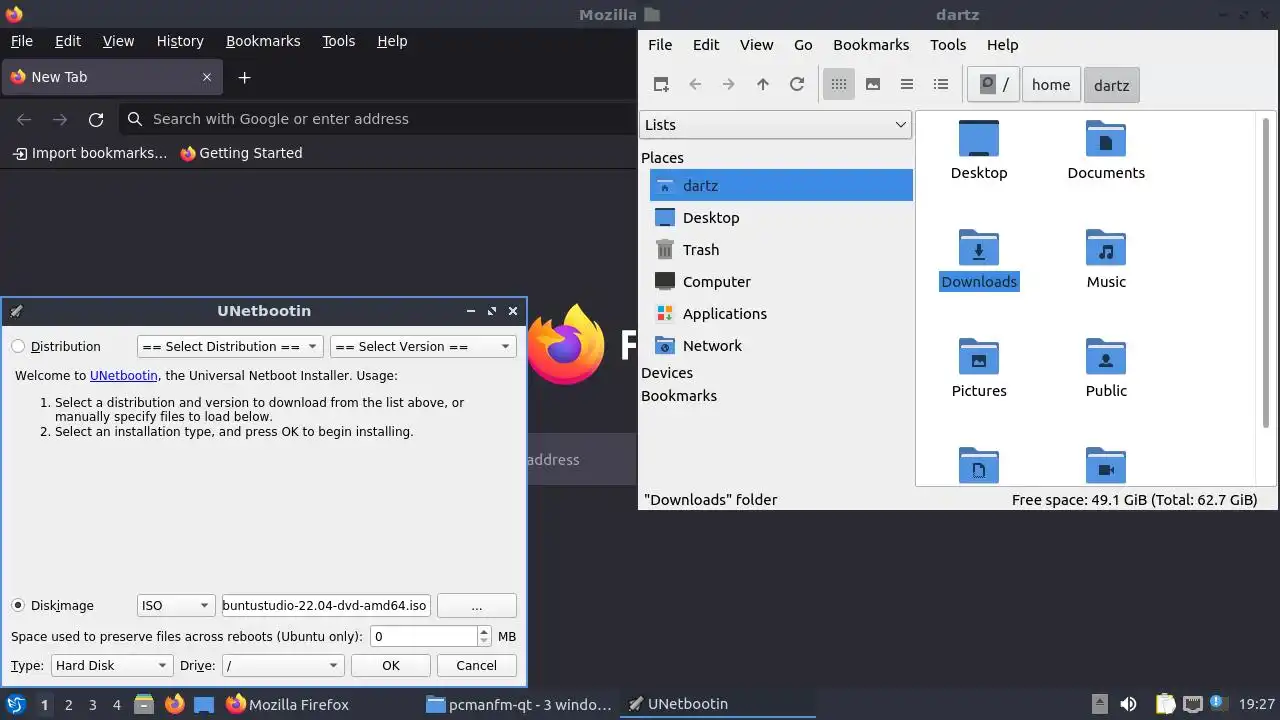Screen dimensions: 1280x720
Task: Open the file manager Tools menu
Action: pos(948,45)
